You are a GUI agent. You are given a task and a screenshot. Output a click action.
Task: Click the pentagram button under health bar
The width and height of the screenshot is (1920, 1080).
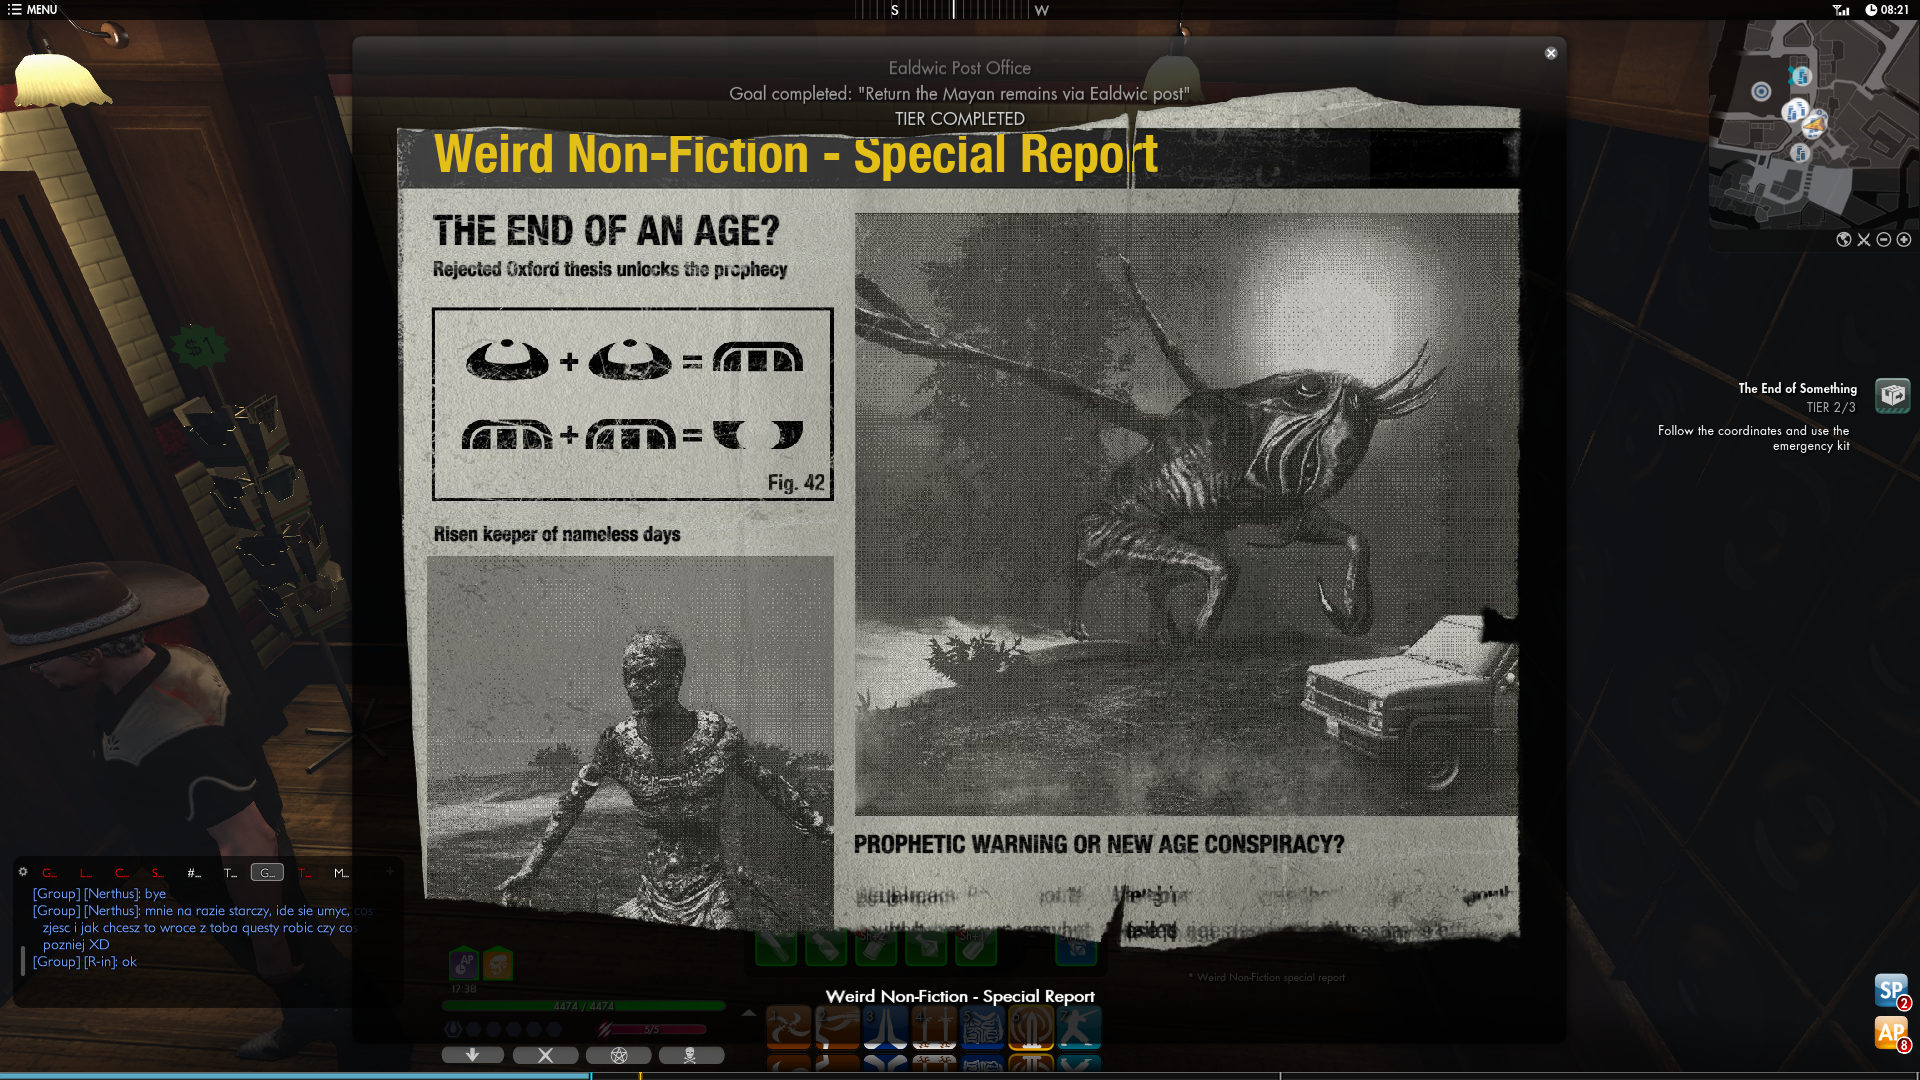(x=618, y=1055)
